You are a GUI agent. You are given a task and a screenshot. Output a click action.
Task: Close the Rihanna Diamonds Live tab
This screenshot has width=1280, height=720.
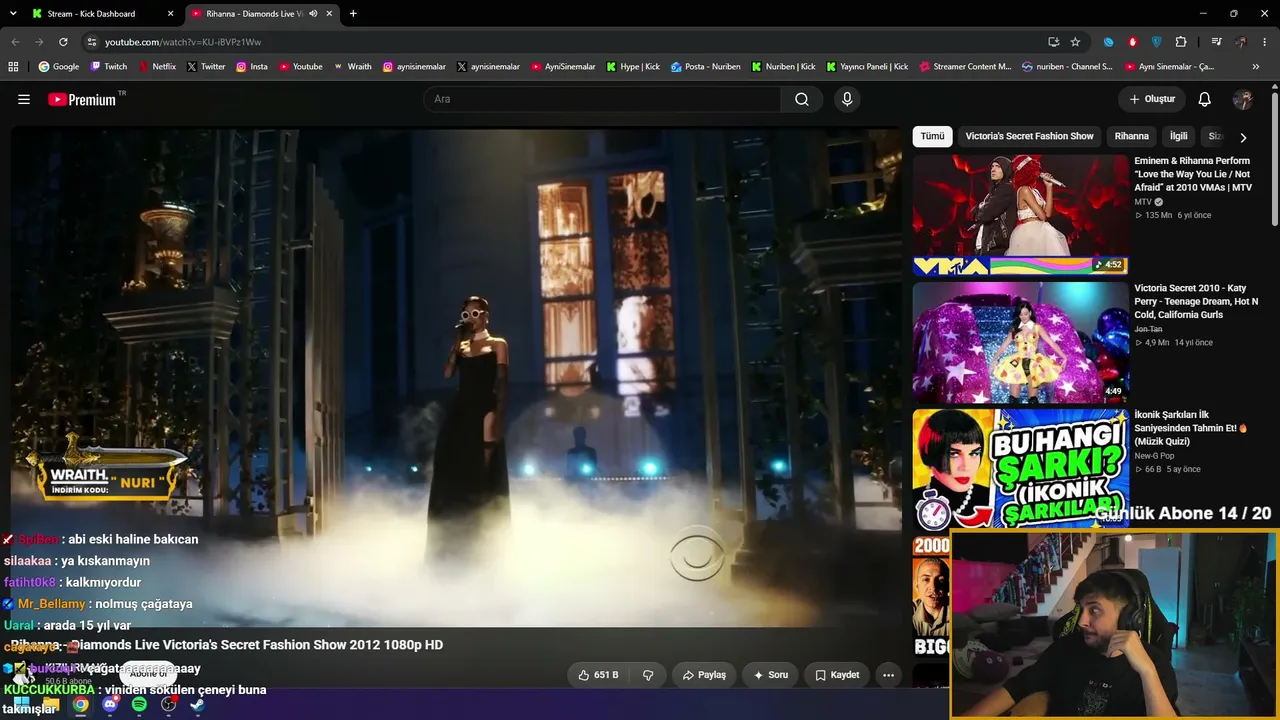click(x=329, y=14)
